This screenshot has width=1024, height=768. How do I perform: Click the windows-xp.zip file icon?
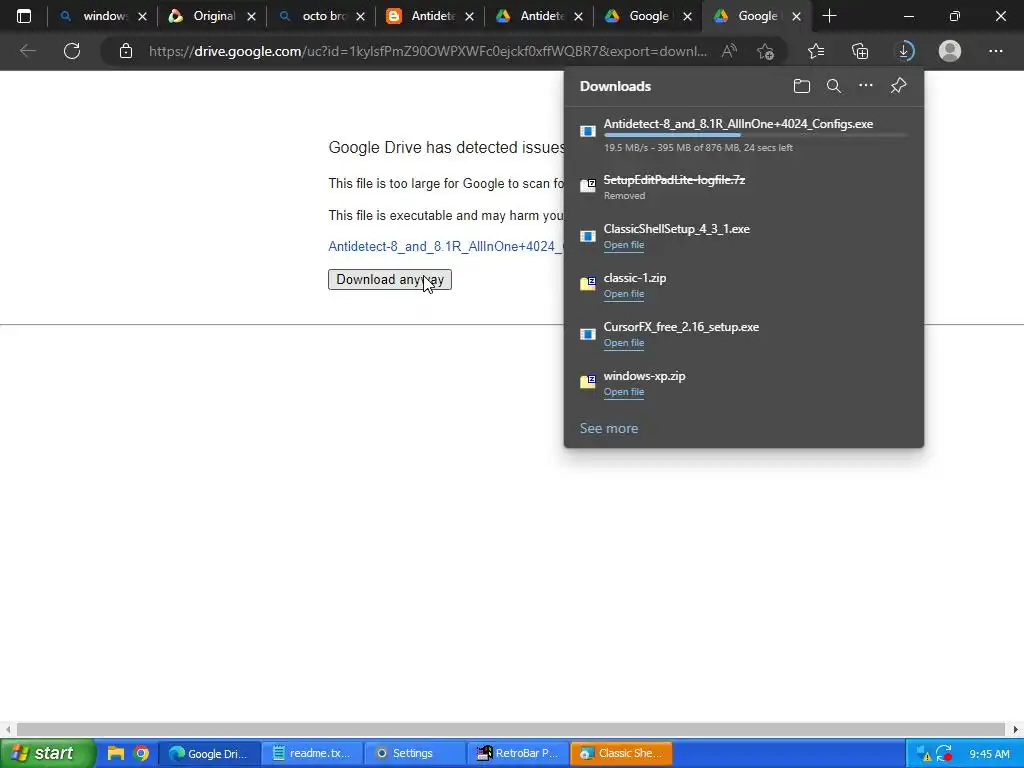(588, 381)
